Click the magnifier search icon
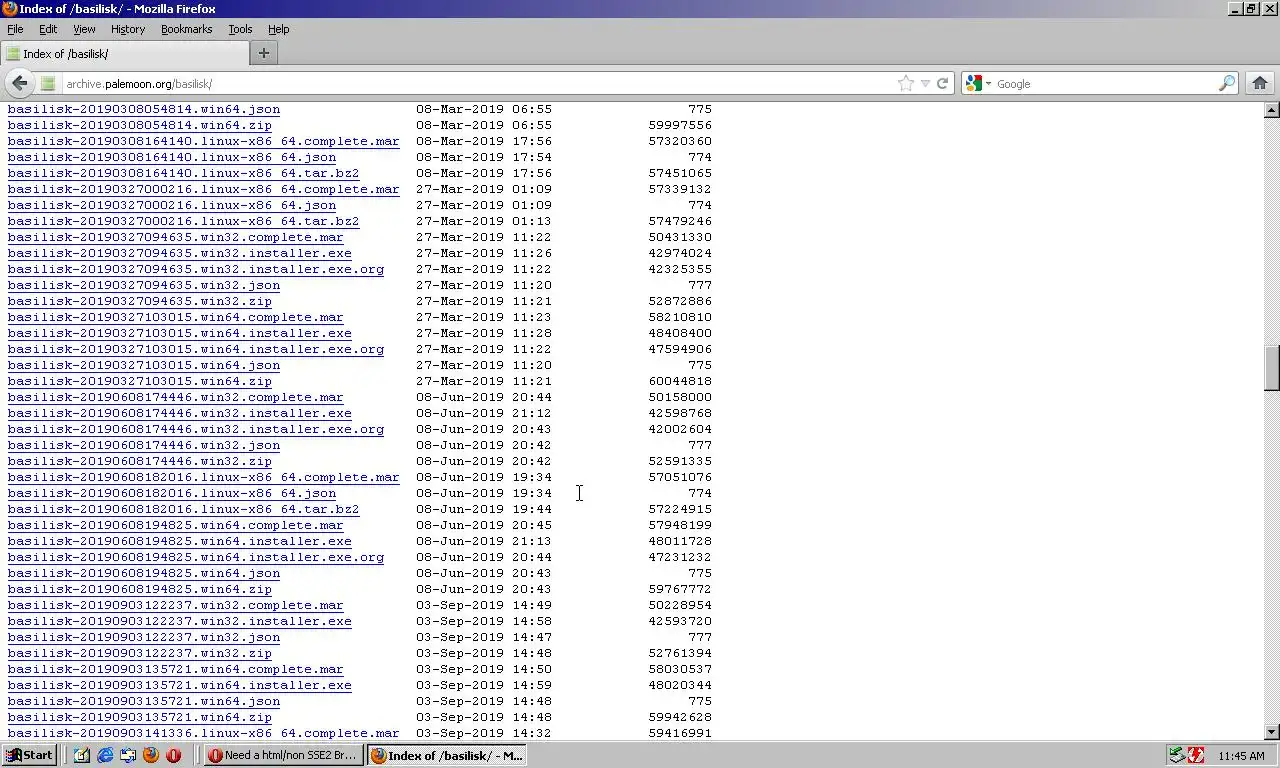 coord(1226,84)
